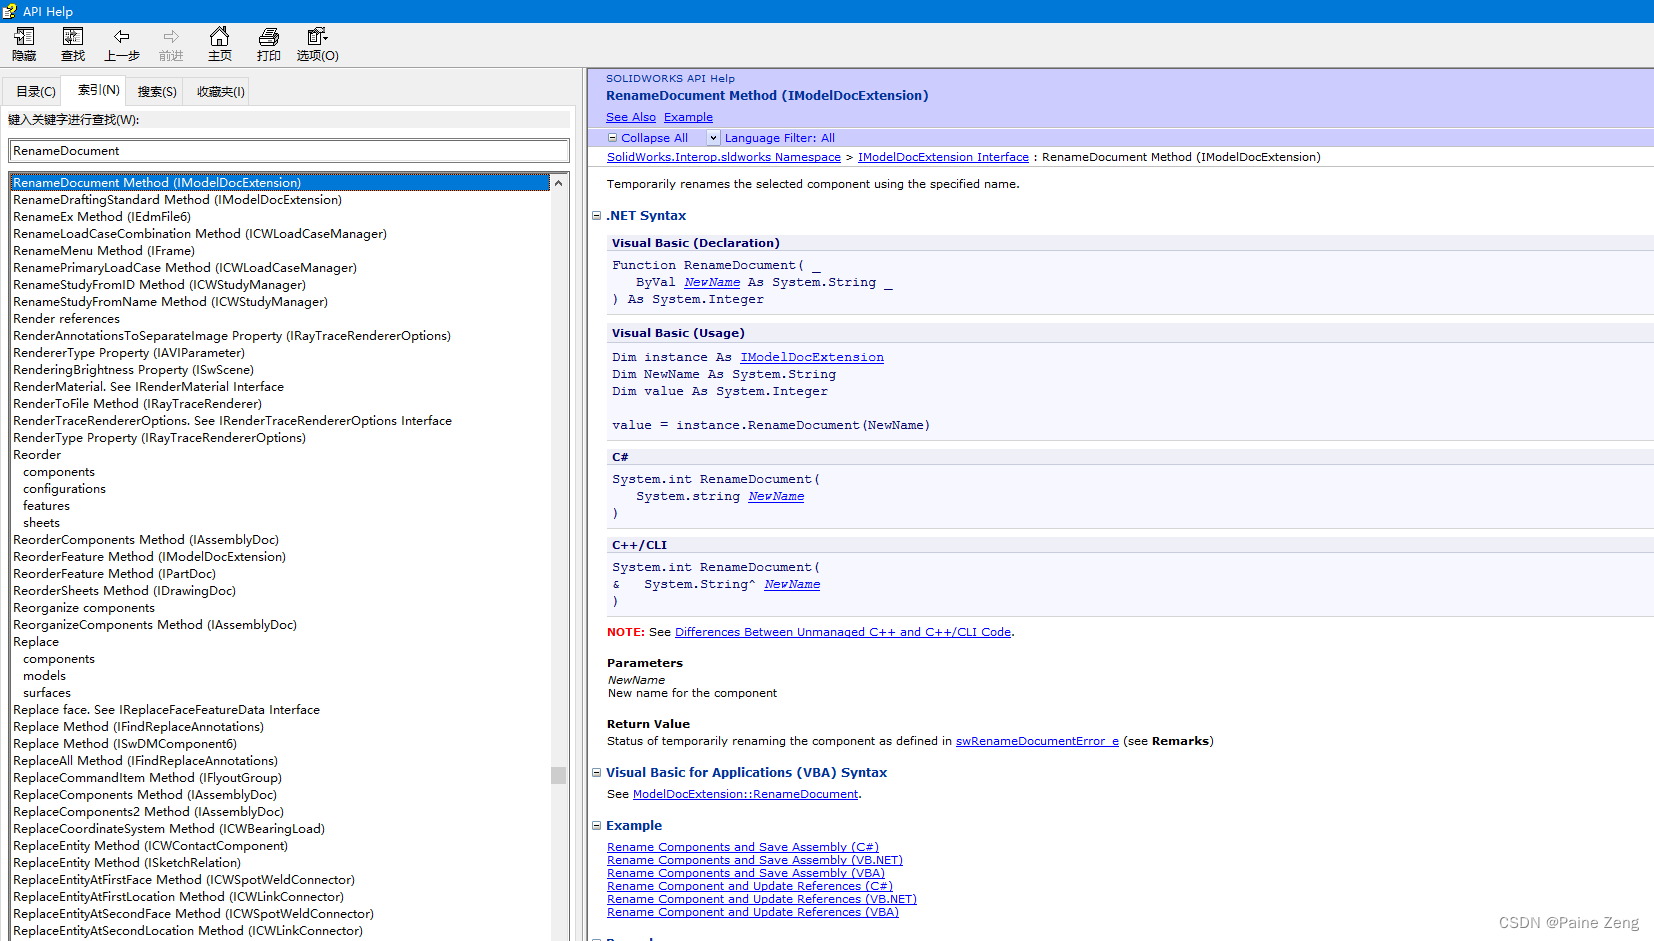Image resolution: width=1654 pixels, height=941 pixels.
Task: Open Rename Component and Update References (VBA) example
Action: [x=753, y=912]
